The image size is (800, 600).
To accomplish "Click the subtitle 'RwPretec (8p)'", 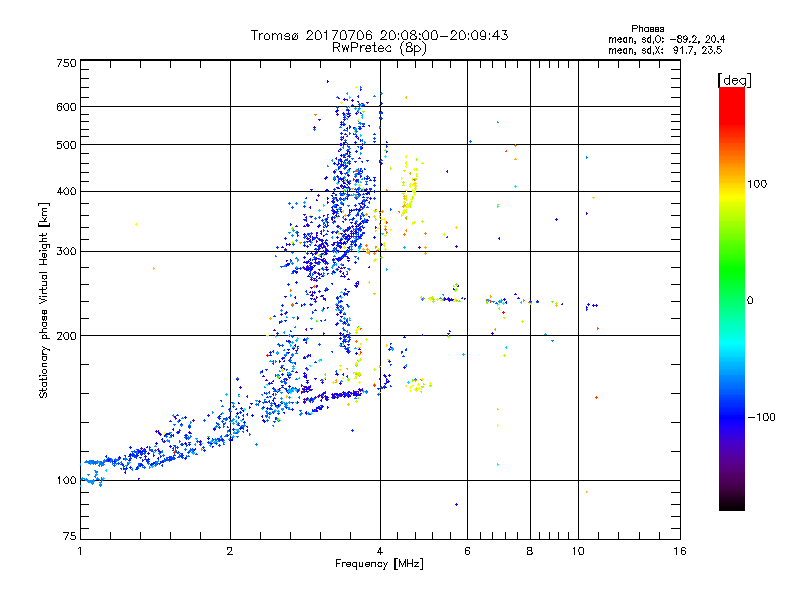I will tap(379, 48).
